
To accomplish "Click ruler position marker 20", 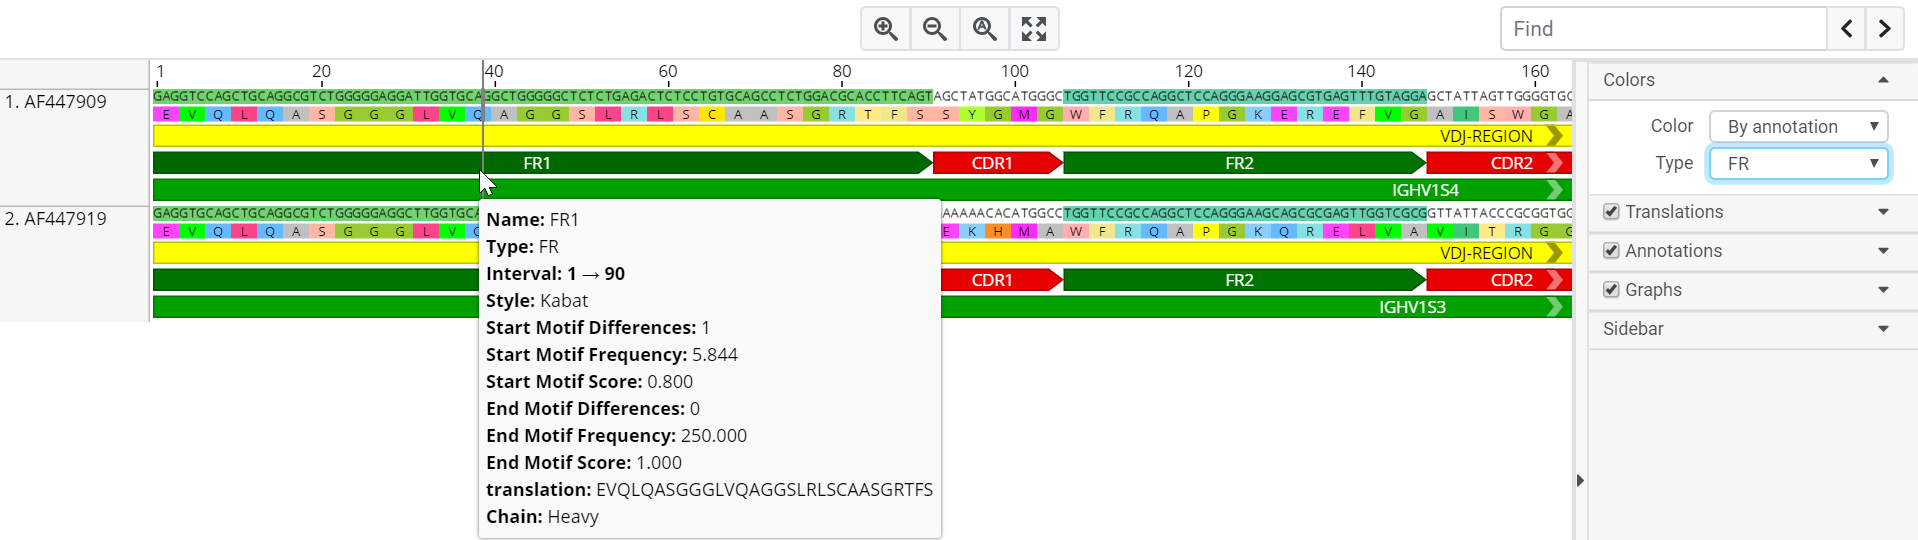I will [x=321, y=71].
